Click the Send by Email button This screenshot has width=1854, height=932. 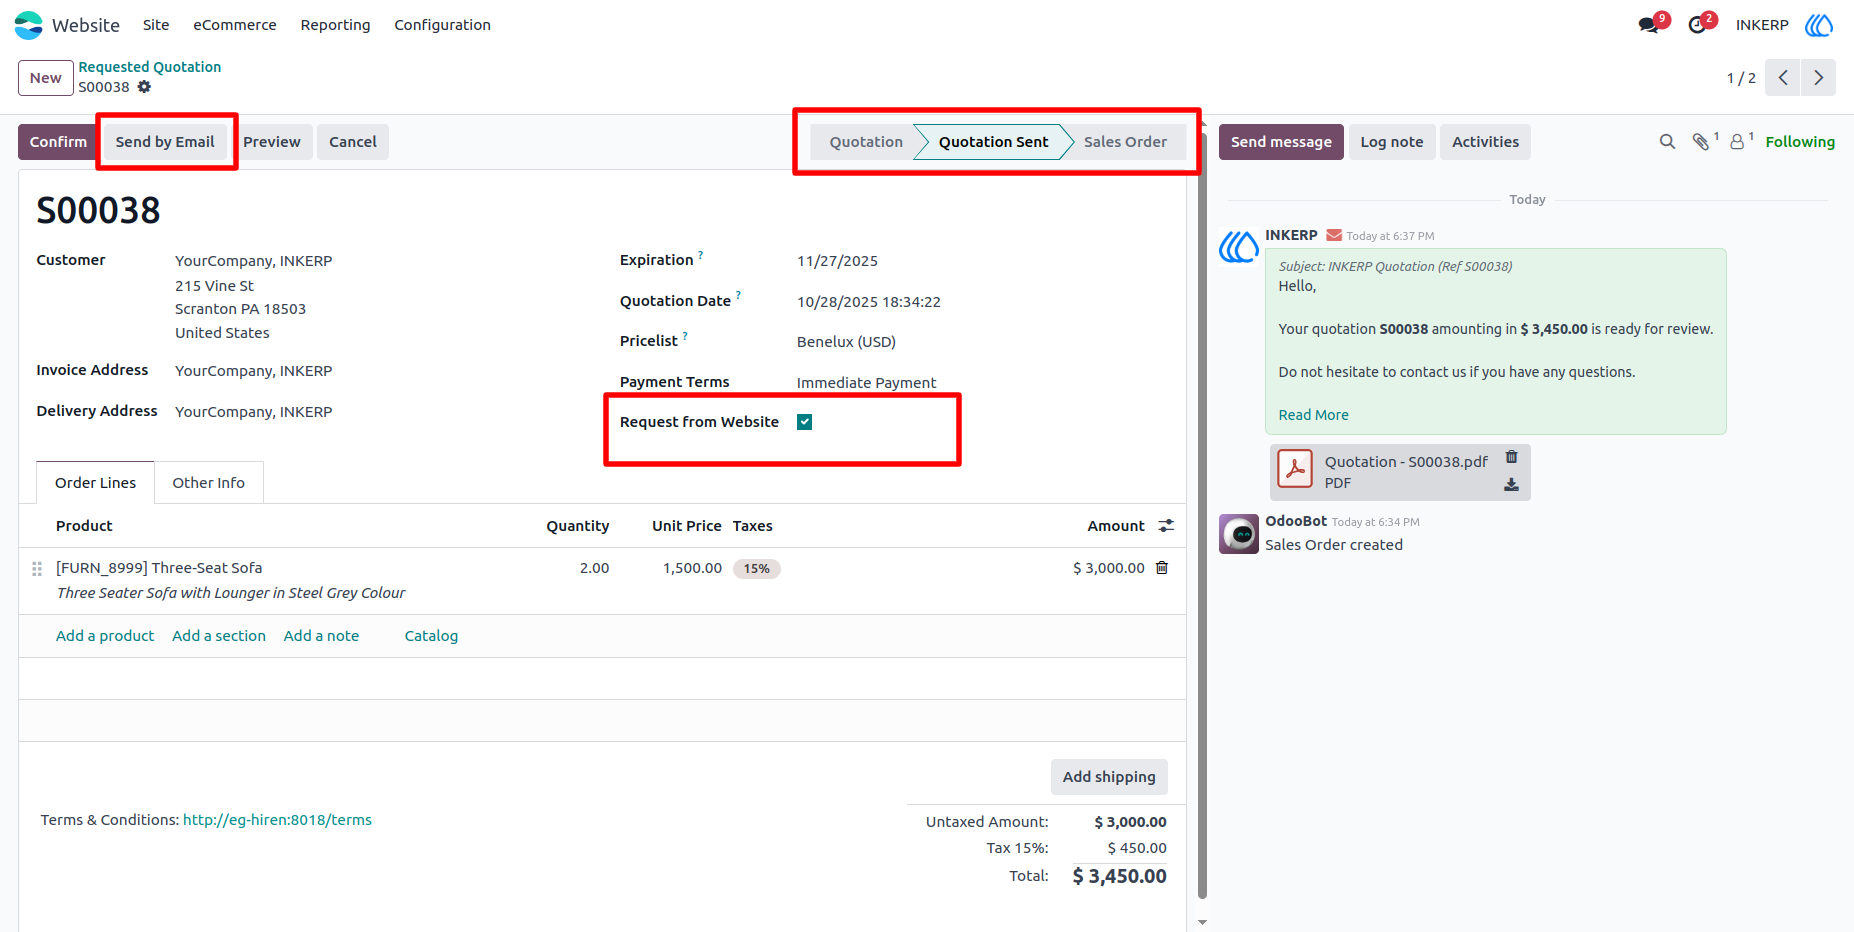[x=165, y=142]
